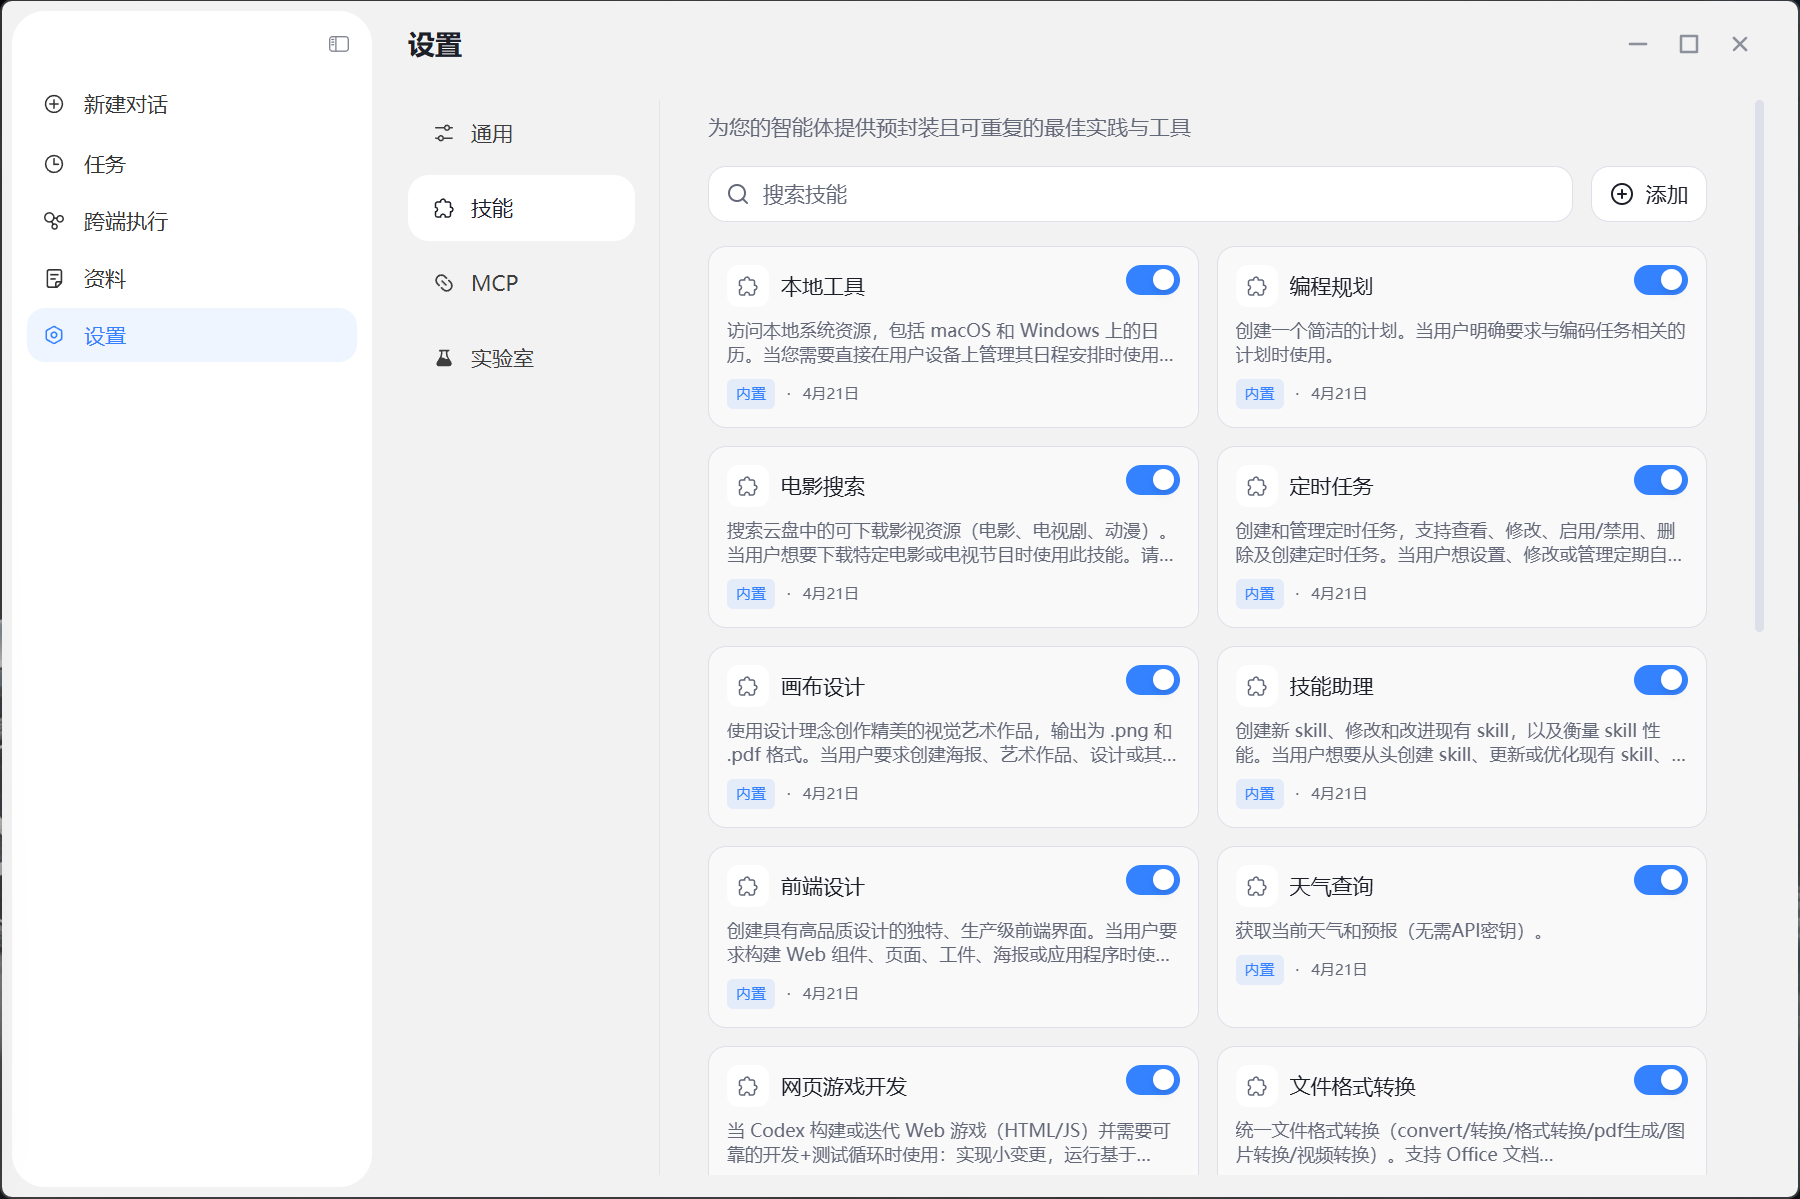Turn off the 电影搜索 skill
Viewport: 1800px width, 1199px height.
(x=1152, y=480)
